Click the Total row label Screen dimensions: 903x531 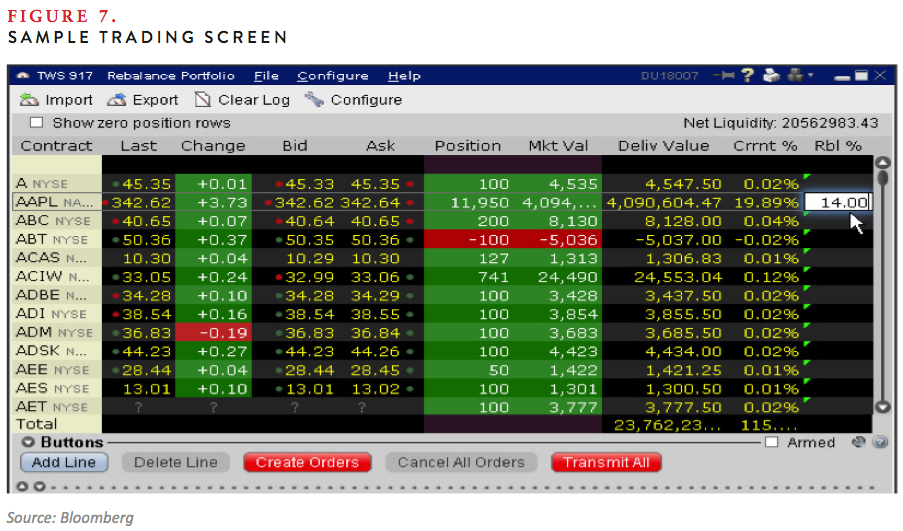click(x=36, y=424)
